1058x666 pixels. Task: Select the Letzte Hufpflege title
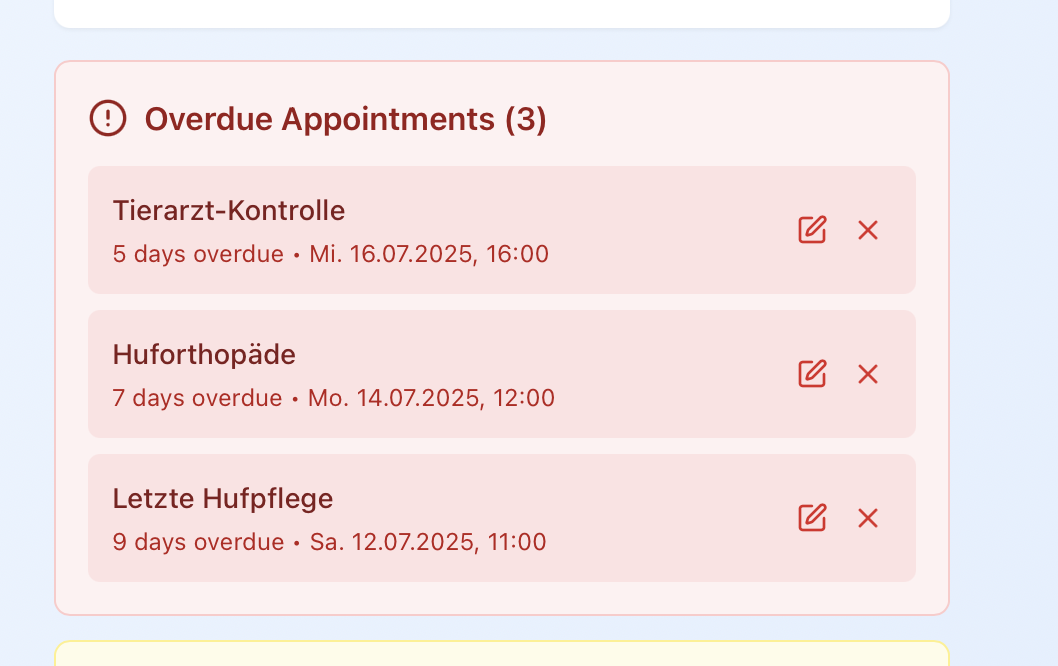223,499
